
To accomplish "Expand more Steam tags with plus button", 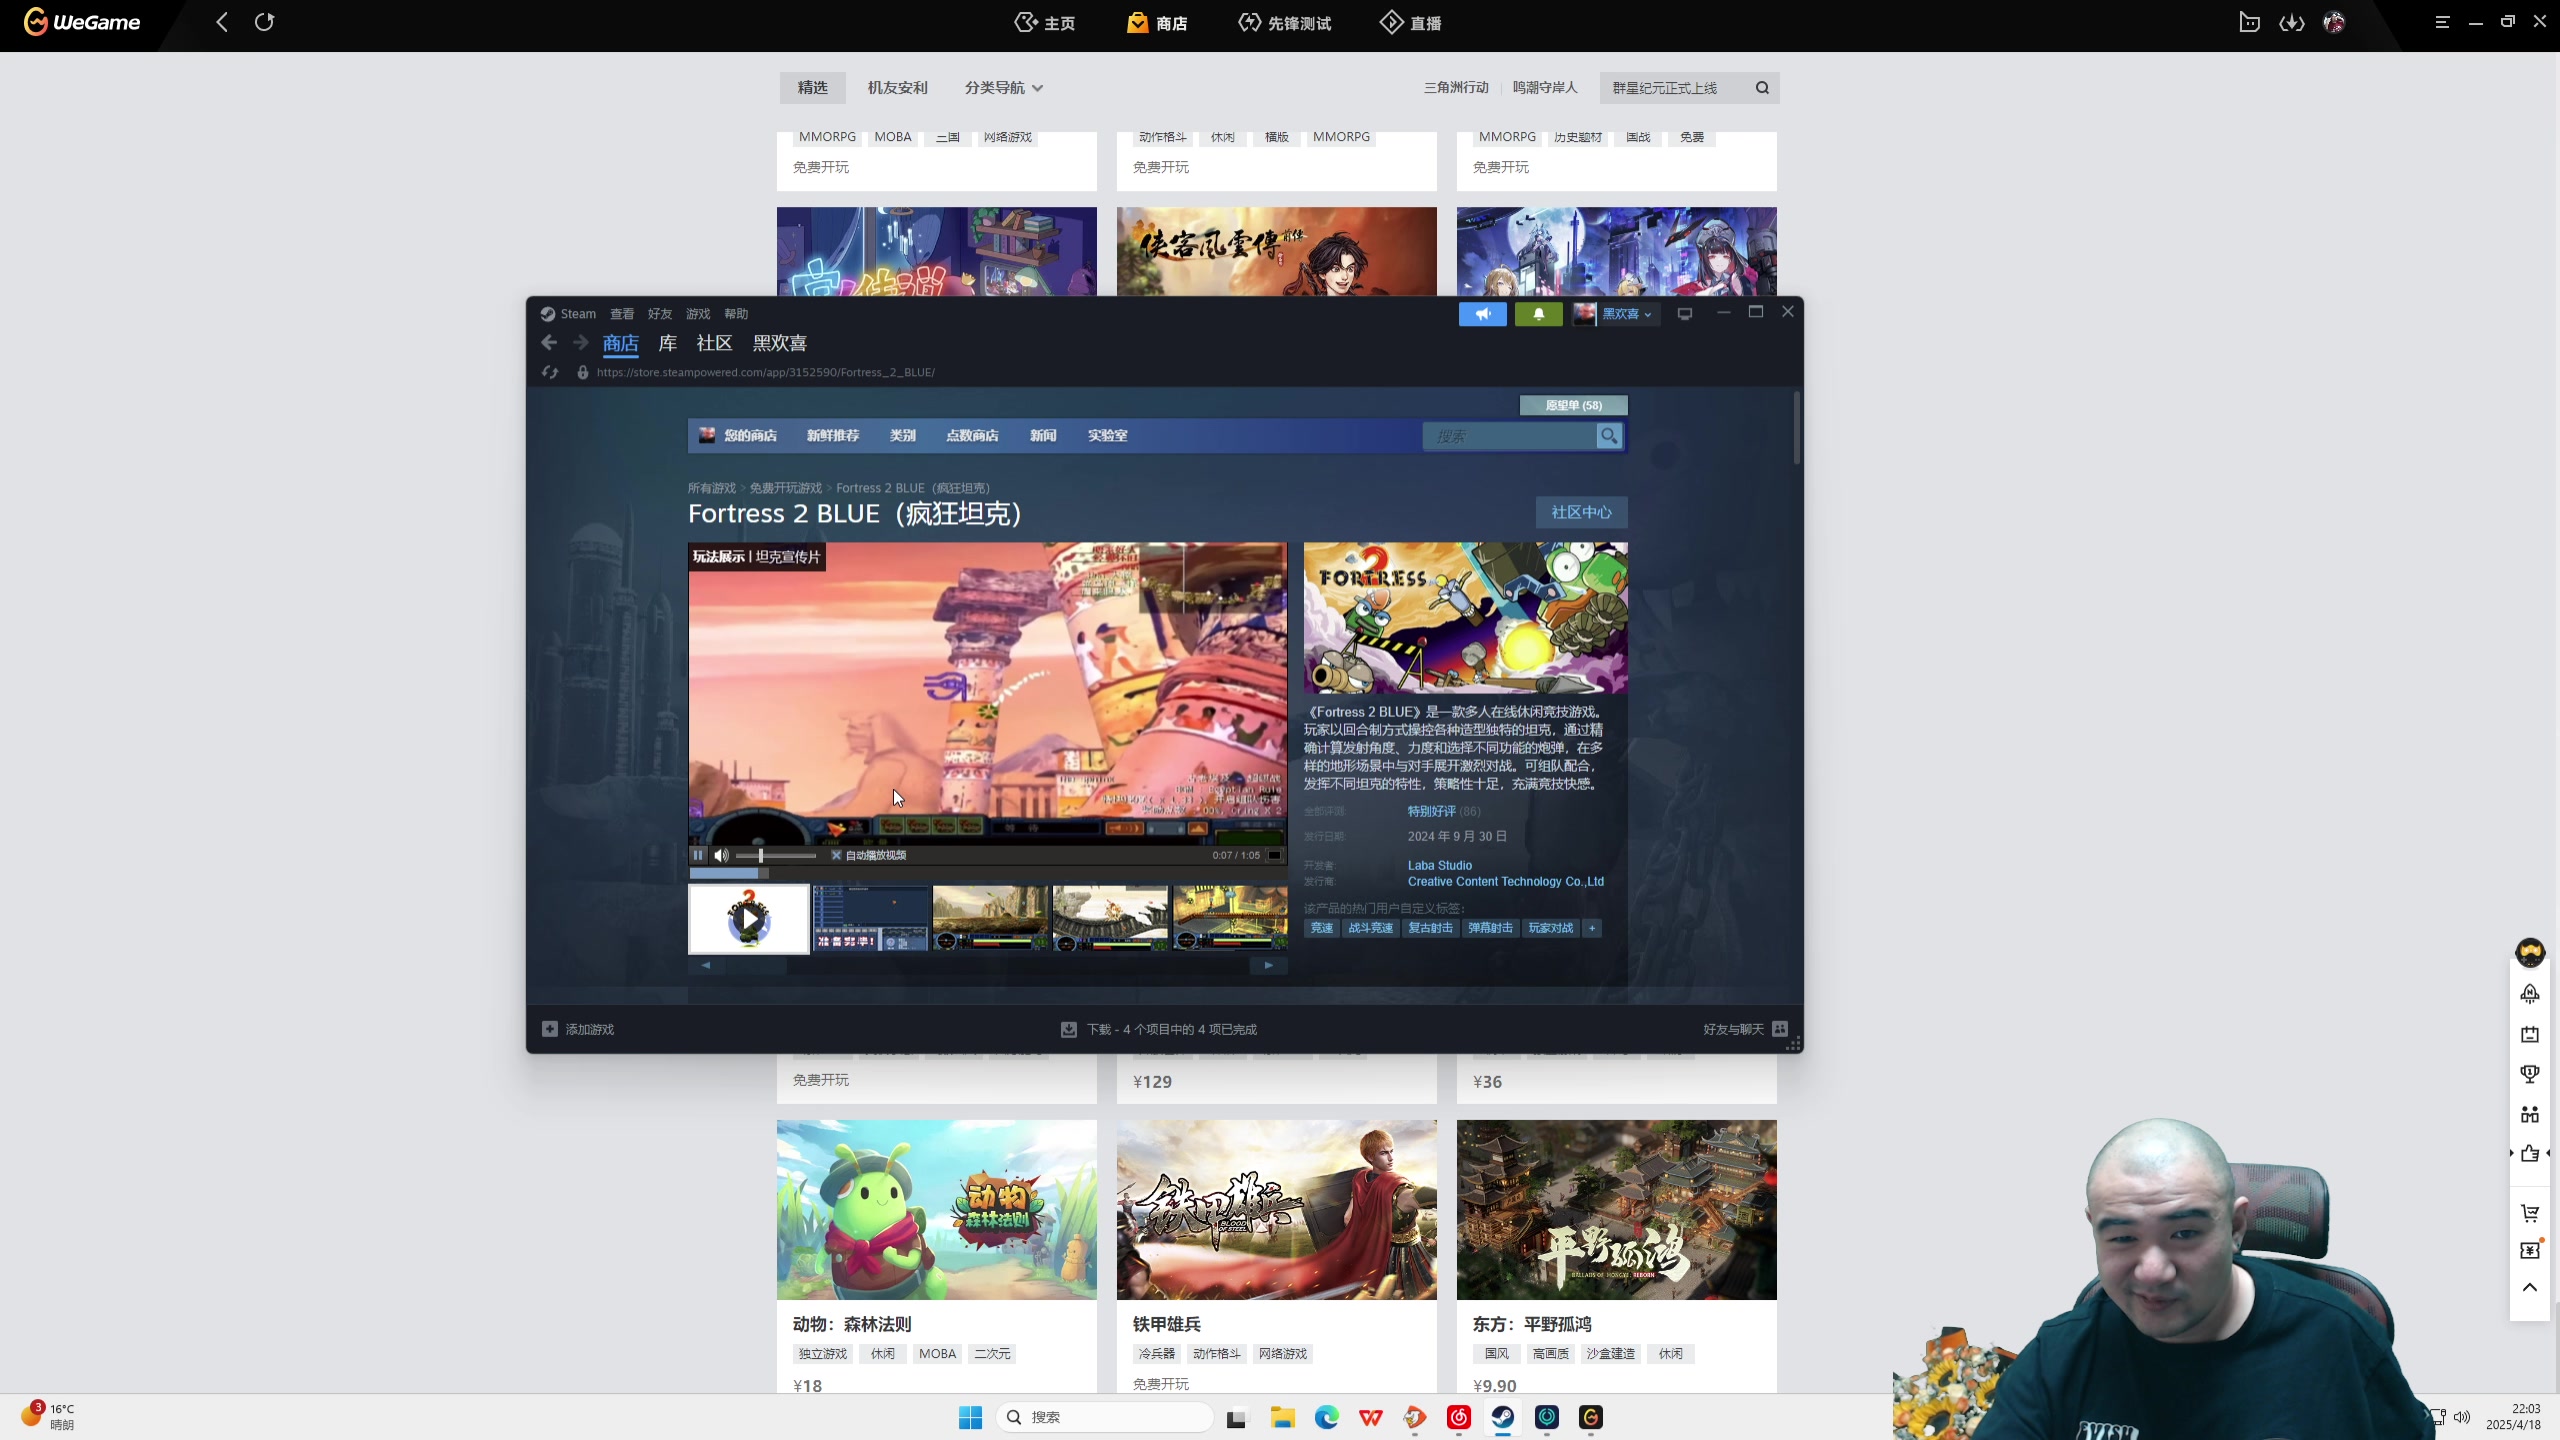I will pyautogui.click(x=1592, y=928).
